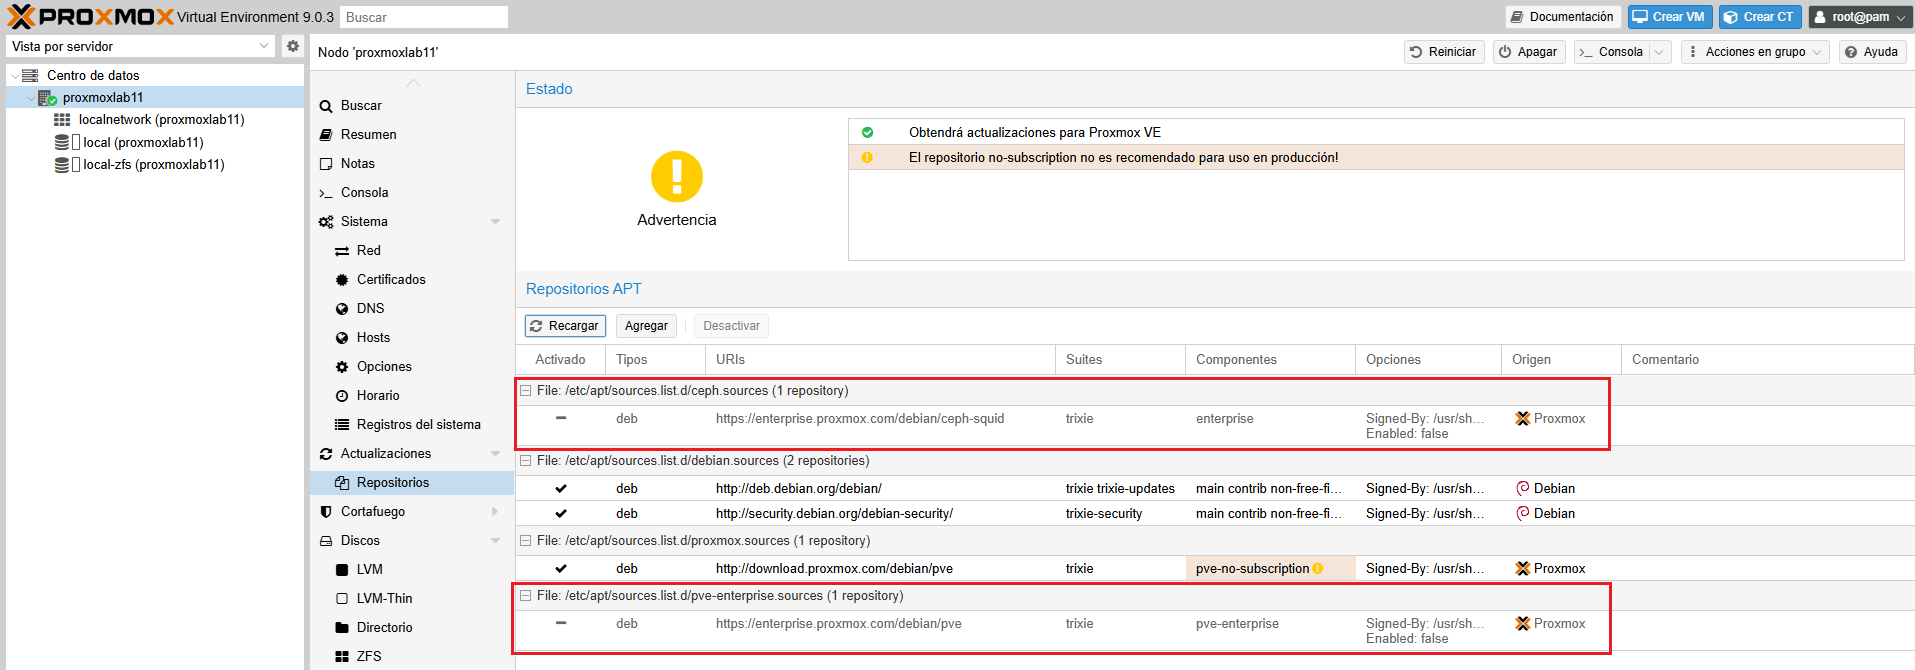Collapse Discos section arrow
1915x670 pixels.
tap(495, 541)
